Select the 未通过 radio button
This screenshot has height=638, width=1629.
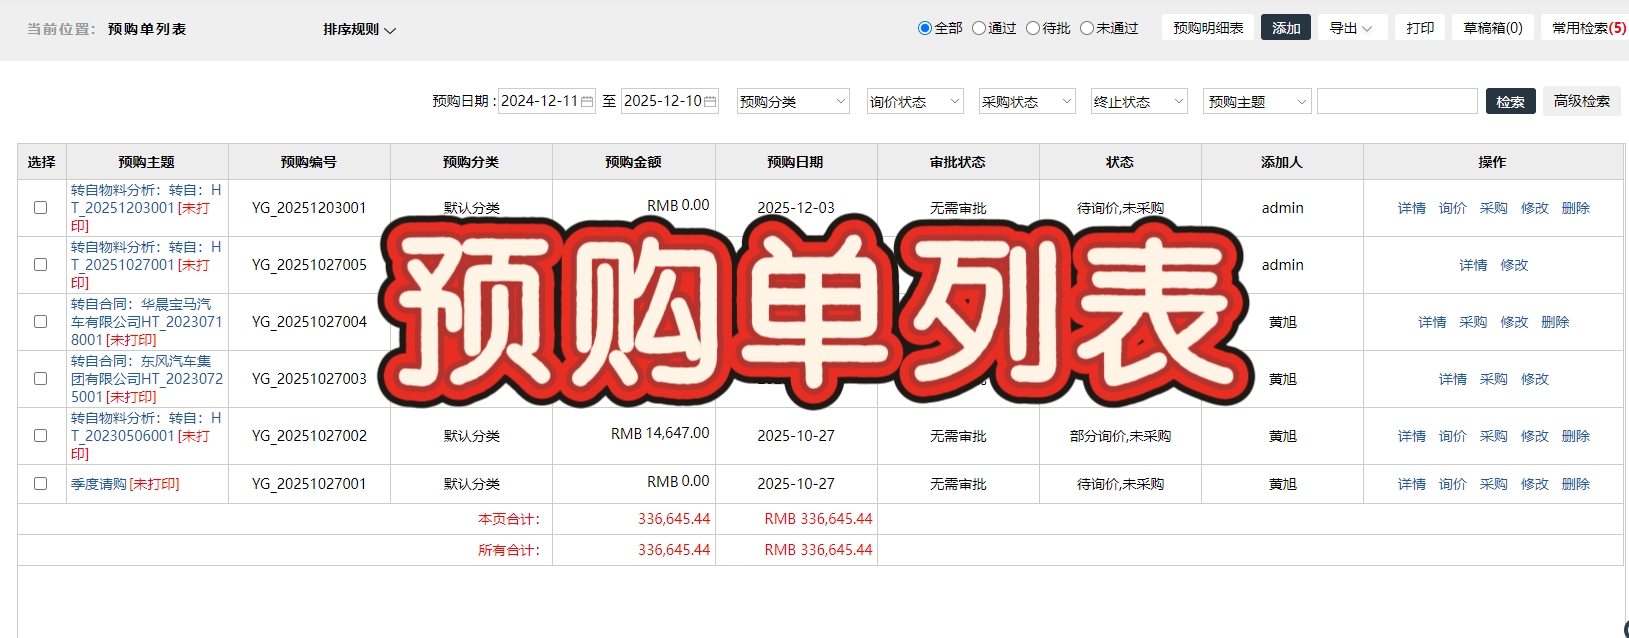(1087, 28)
